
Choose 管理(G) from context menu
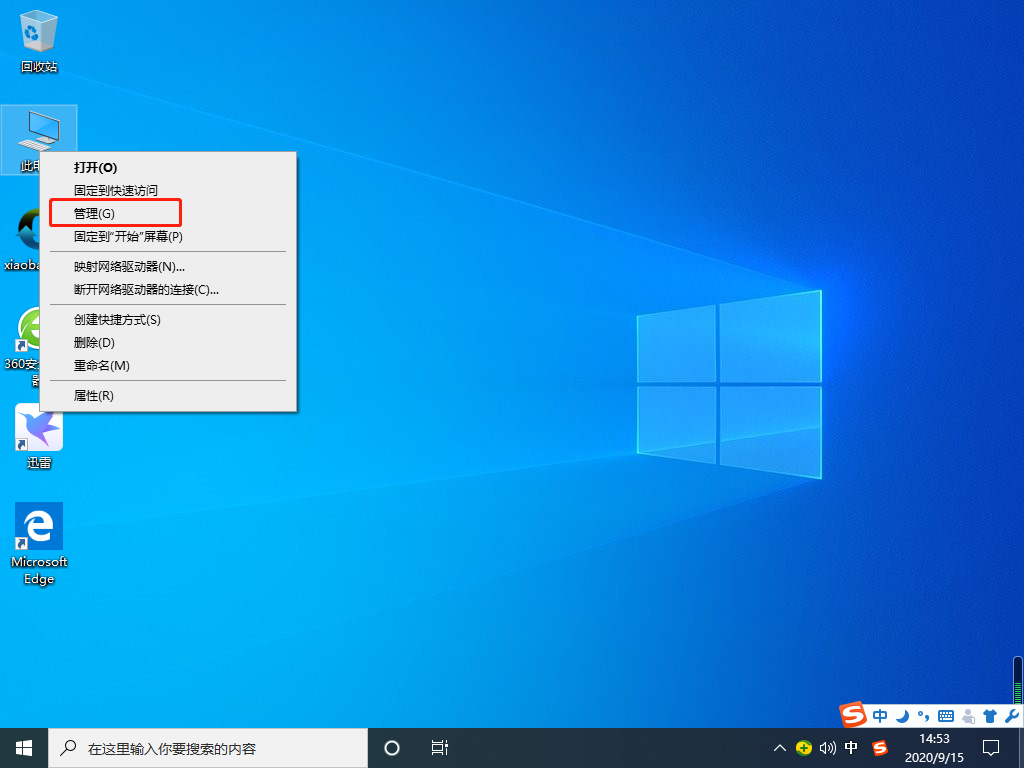tap(95, 213)
